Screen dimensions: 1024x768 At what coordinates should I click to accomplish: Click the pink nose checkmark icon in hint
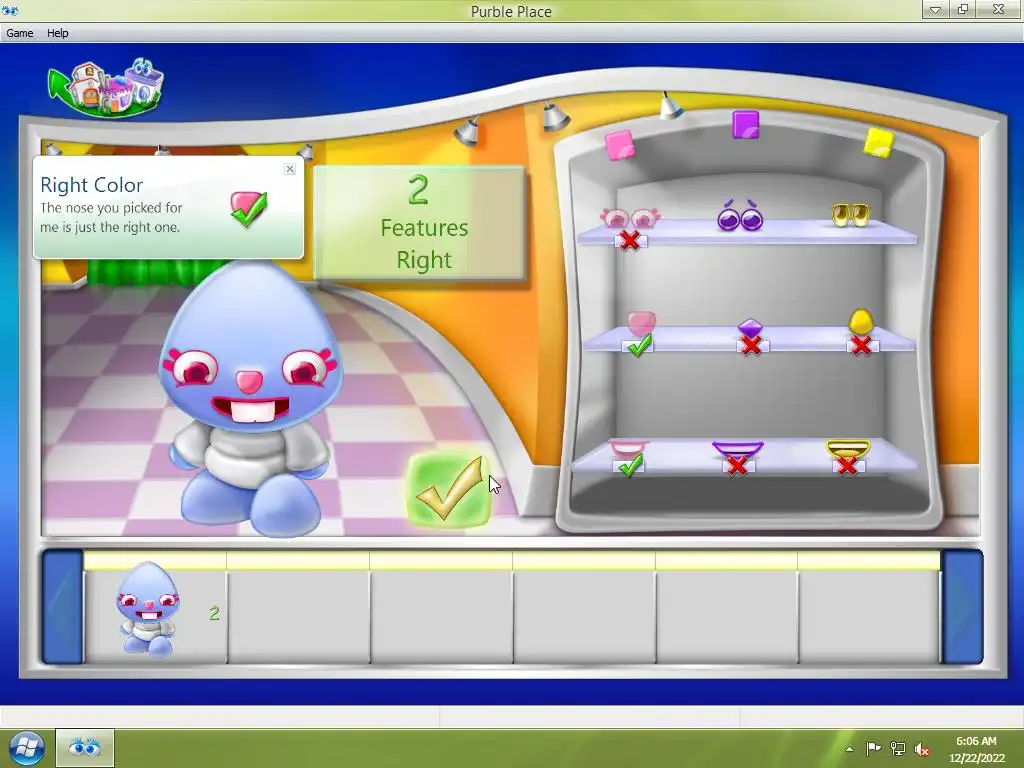click(x=249, y=208)
